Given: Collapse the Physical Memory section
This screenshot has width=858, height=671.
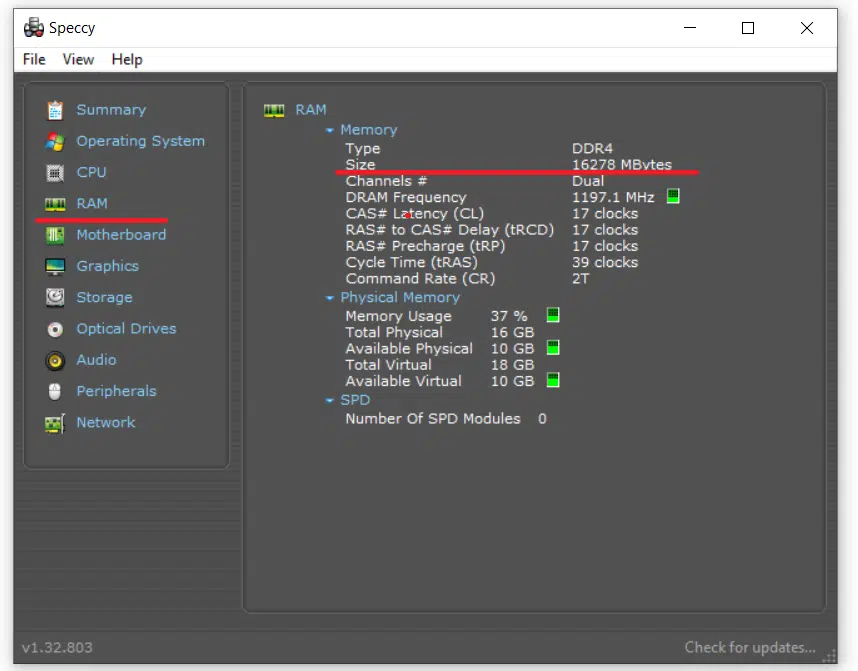Looking at the screenshot, I should [x=329, y=298].
